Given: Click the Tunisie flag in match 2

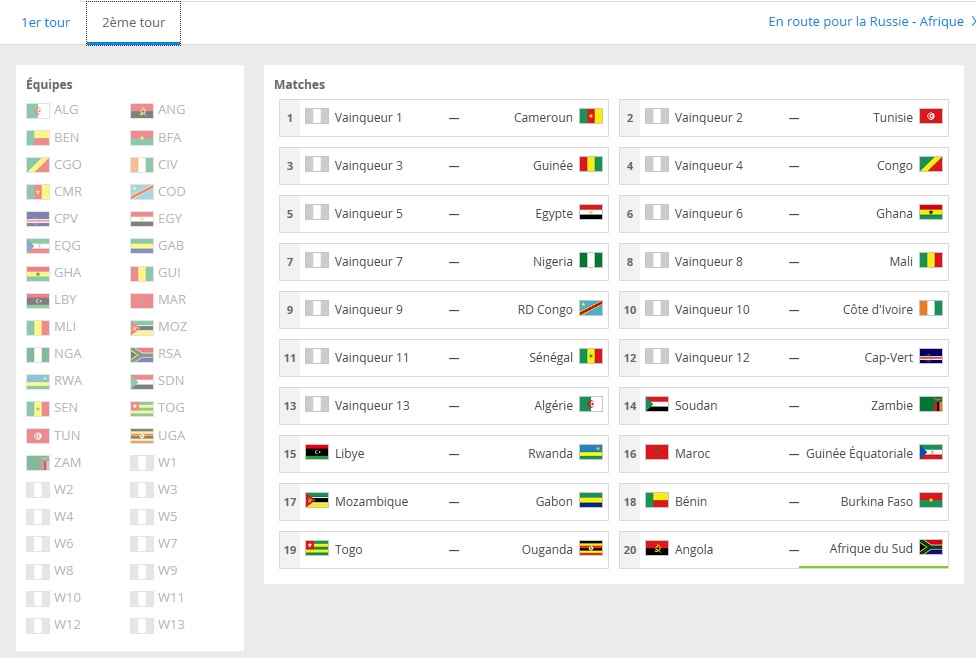Looking at the screenshot, I should tap(931, 117).
